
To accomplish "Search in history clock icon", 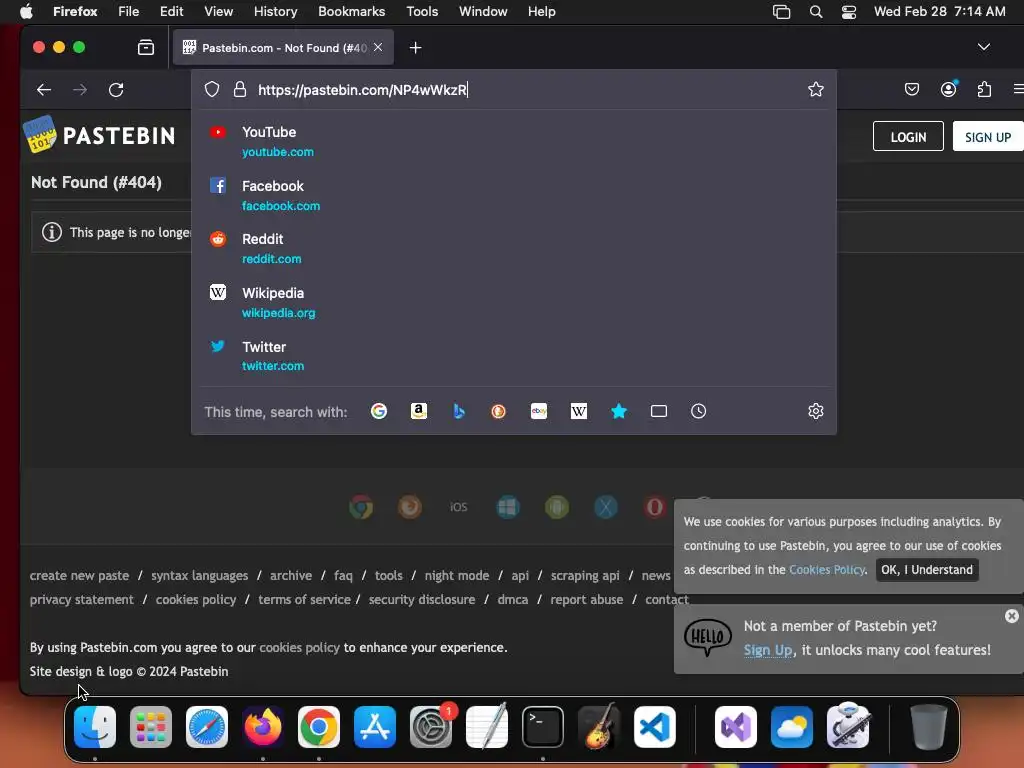I will 698,411.
